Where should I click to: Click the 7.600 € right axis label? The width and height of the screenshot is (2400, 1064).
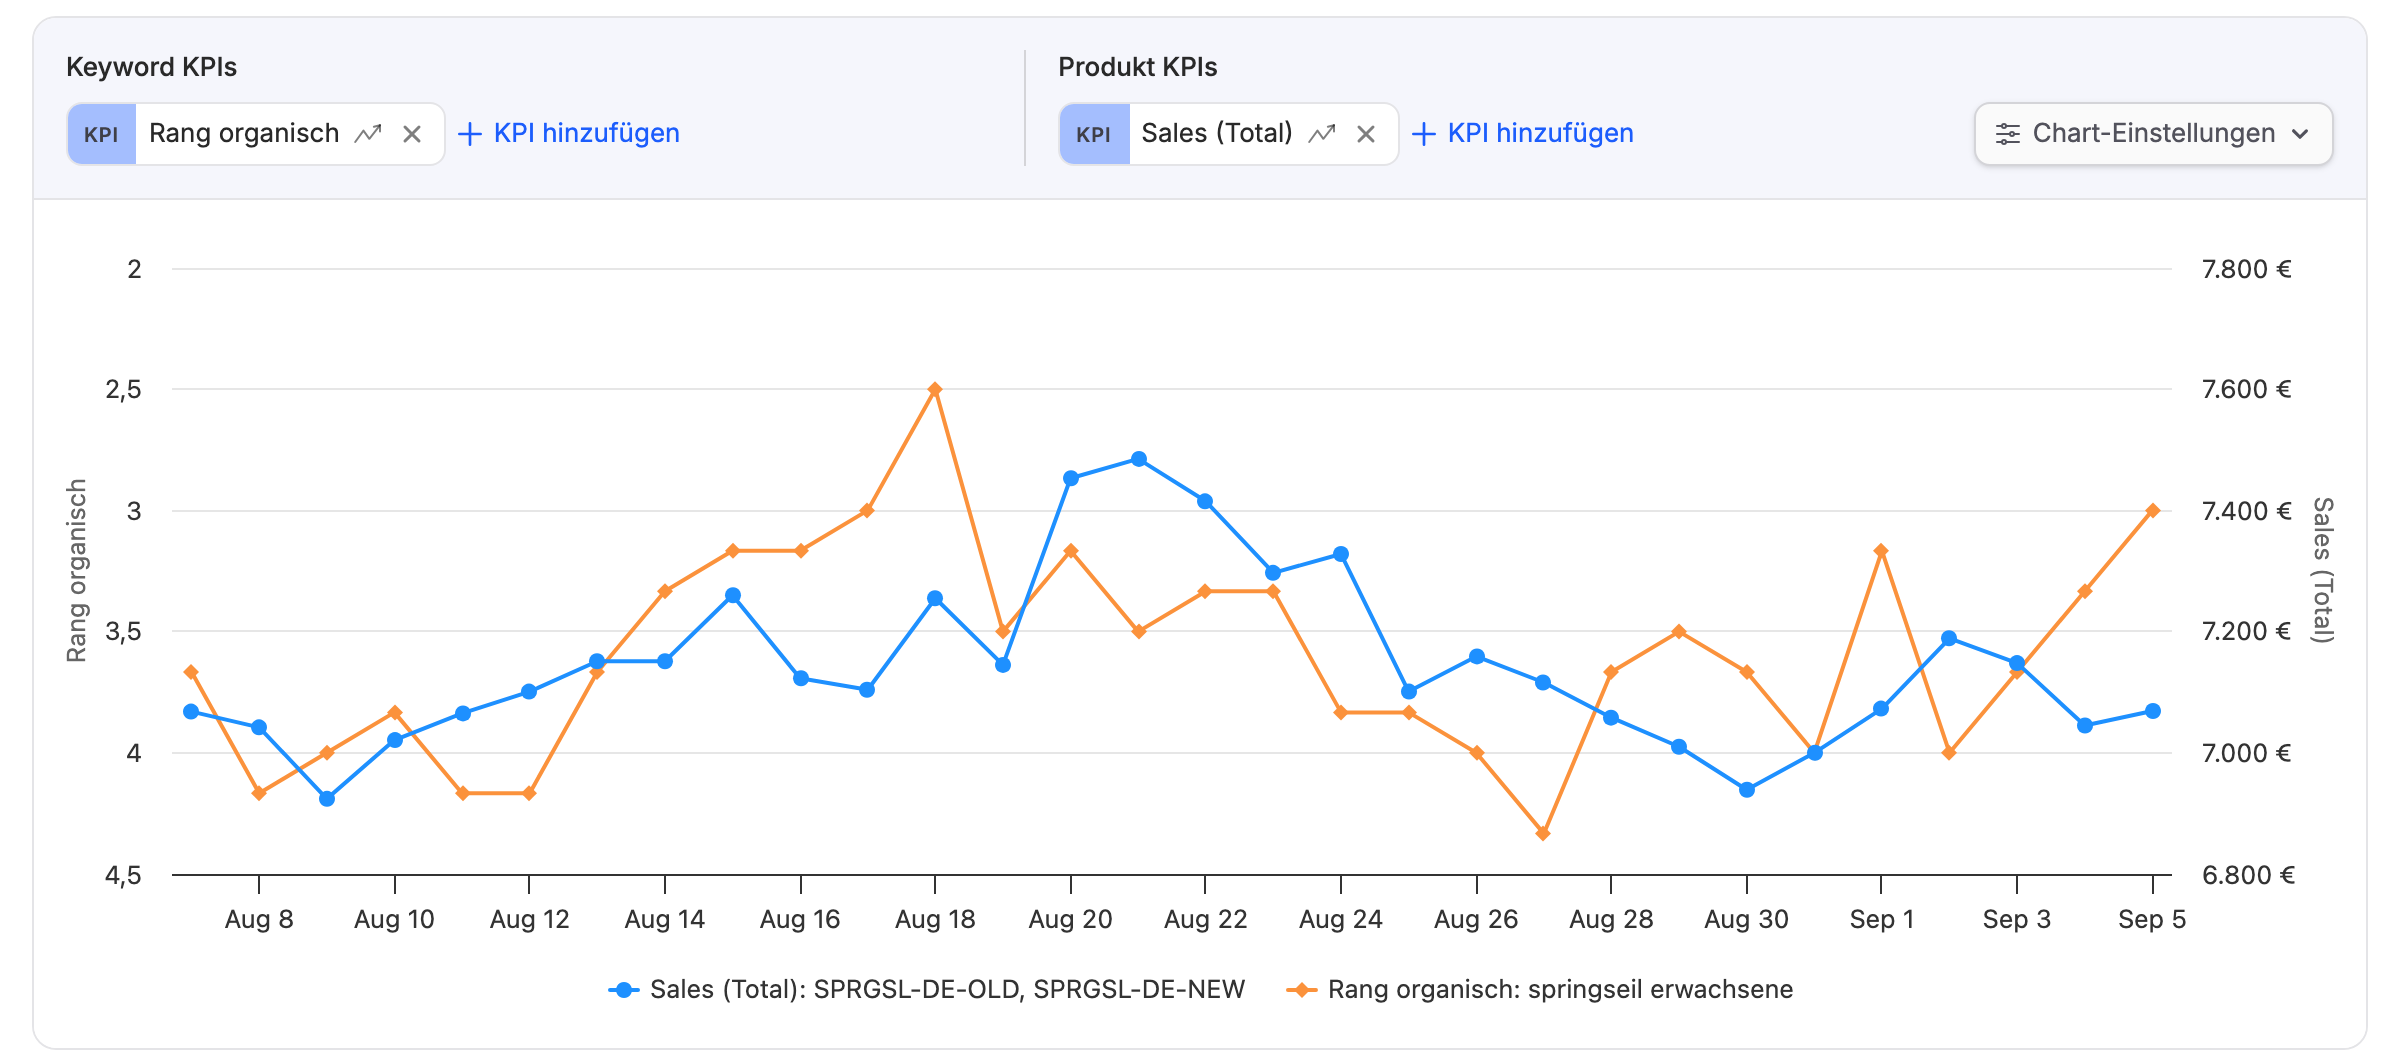point(2246,389)
